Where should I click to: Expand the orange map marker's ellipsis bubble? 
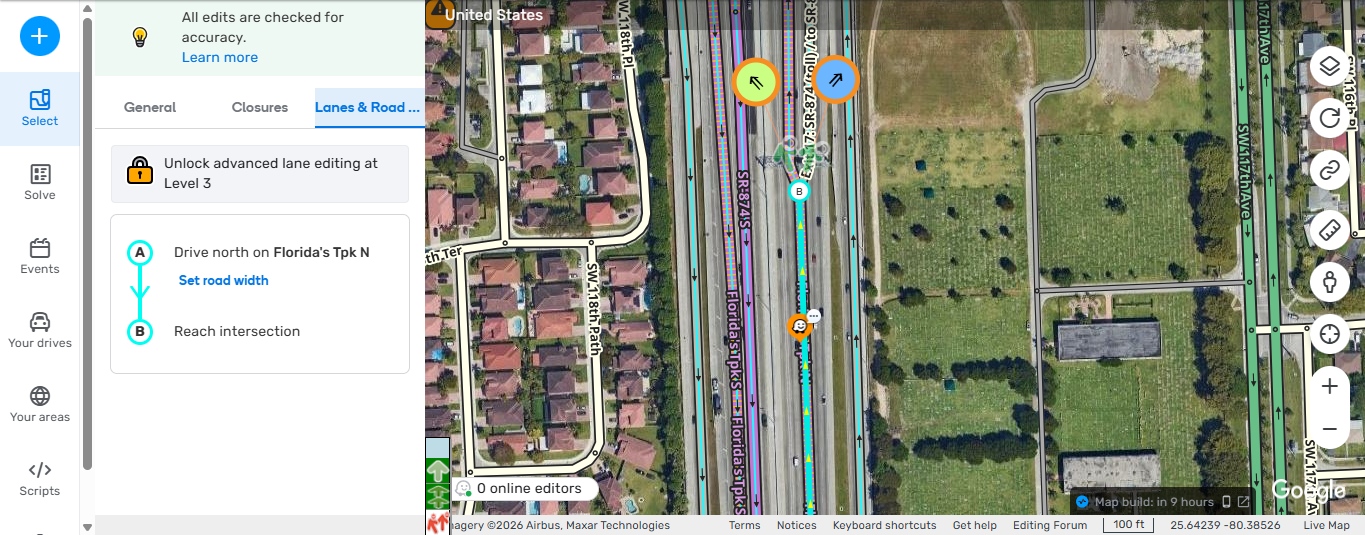pos(814,315)
